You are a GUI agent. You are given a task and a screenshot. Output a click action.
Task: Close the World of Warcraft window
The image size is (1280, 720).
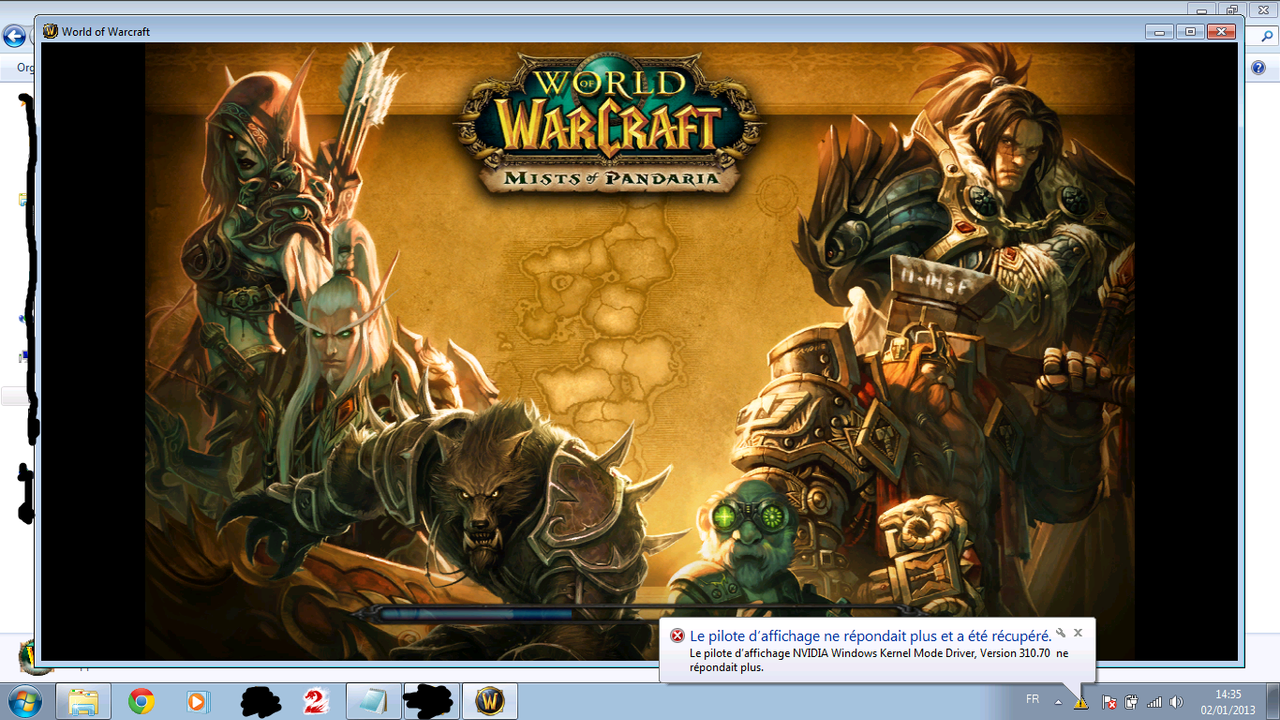1221,31
